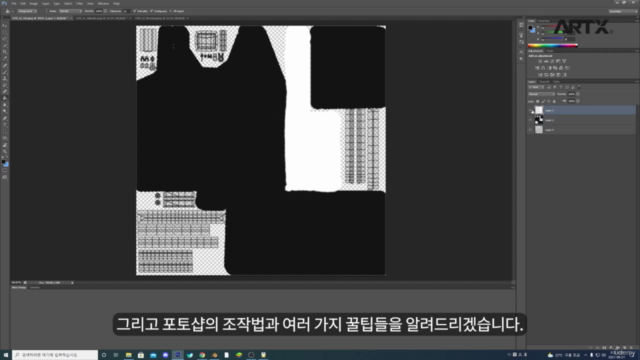Click the red R color slider
640x360 pixels.
pos(552,27)
